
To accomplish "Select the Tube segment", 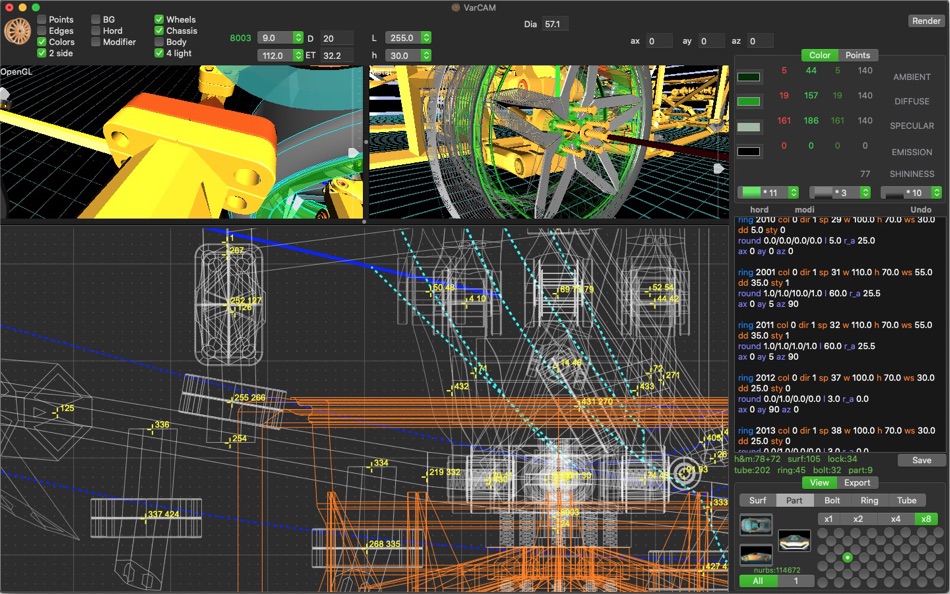I will (x=906, y=501).
